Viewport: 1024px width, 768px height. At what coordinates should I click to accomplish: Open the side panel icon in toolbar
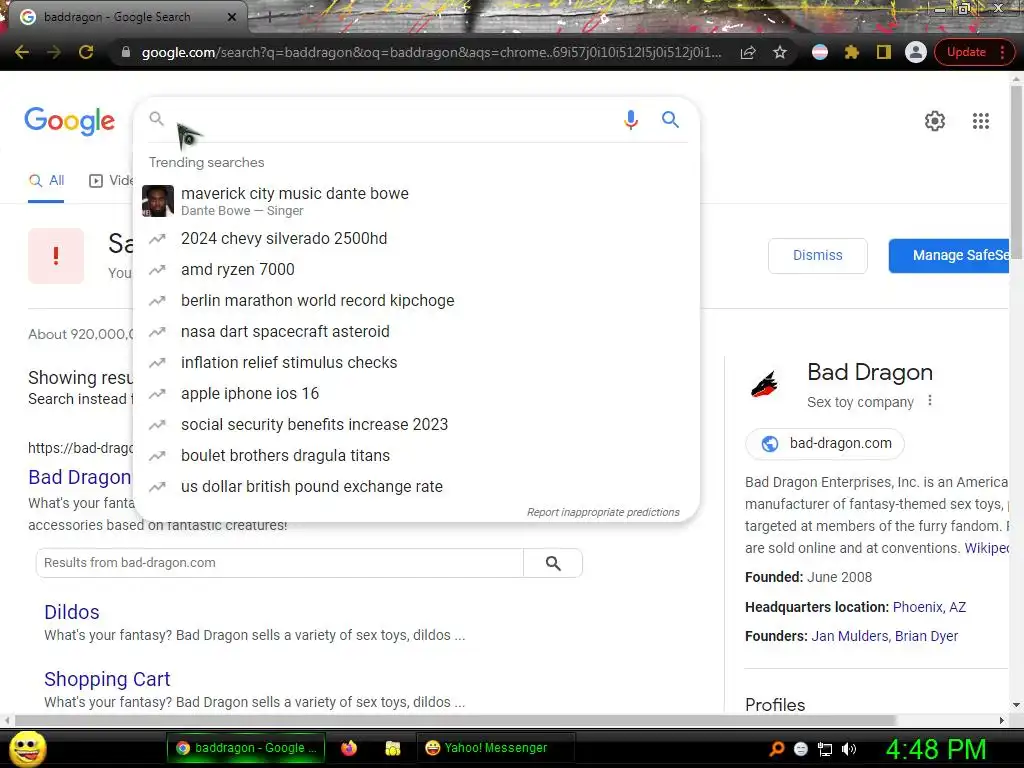pos(884,52)
